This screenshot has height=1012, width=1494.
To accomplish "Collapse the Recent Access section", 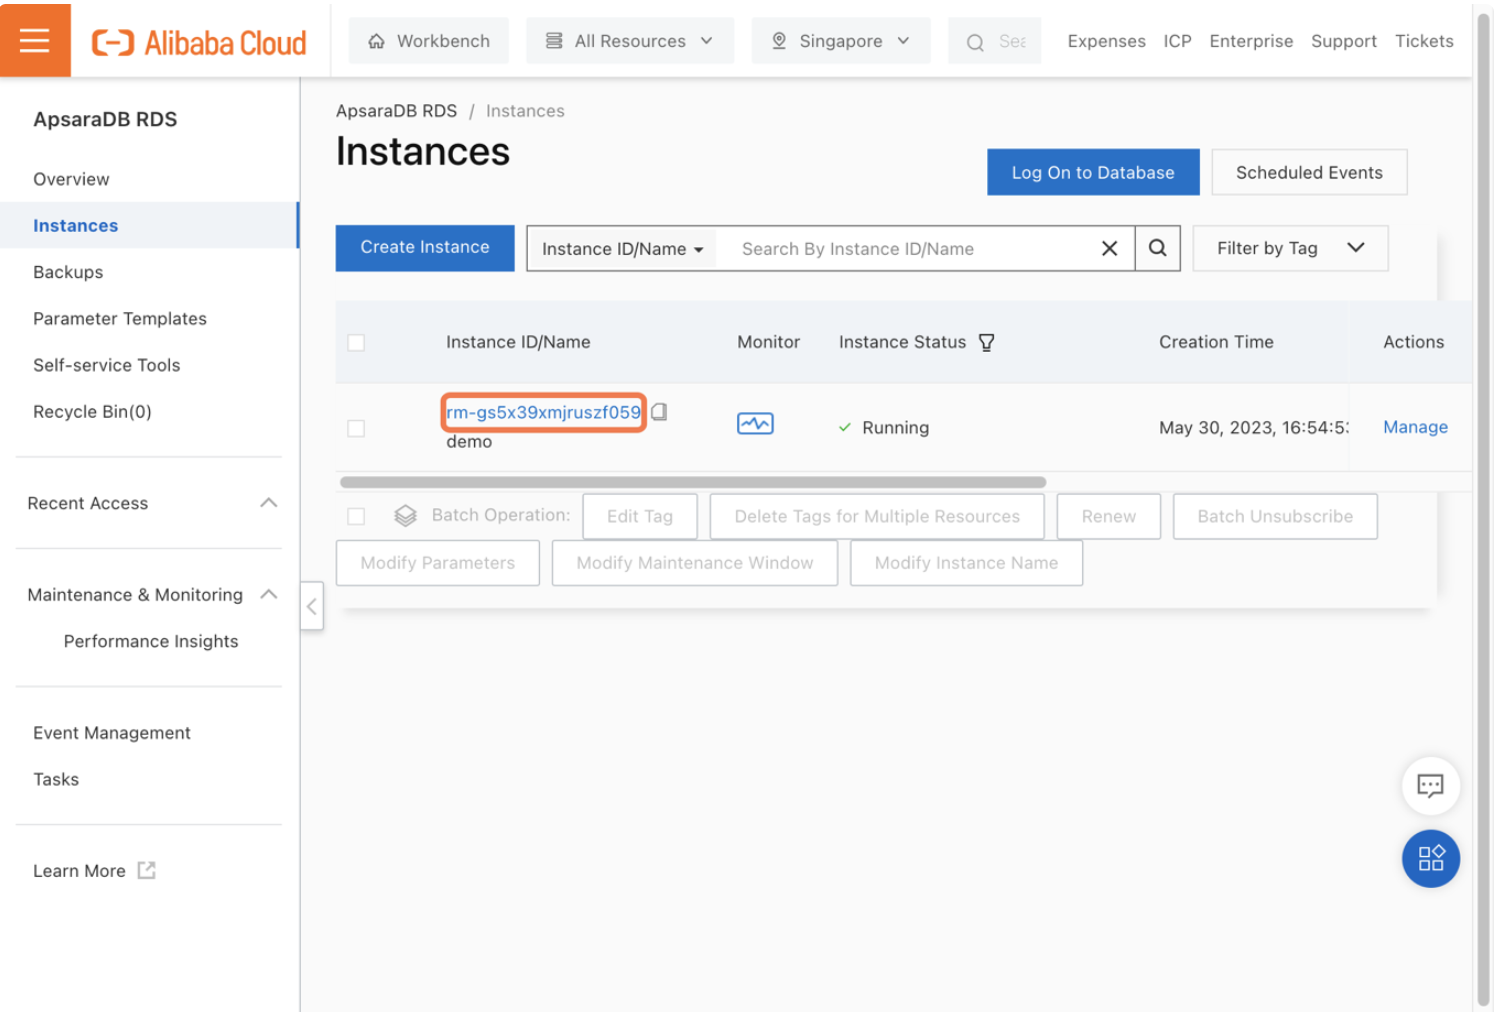I will click(268, 503).
